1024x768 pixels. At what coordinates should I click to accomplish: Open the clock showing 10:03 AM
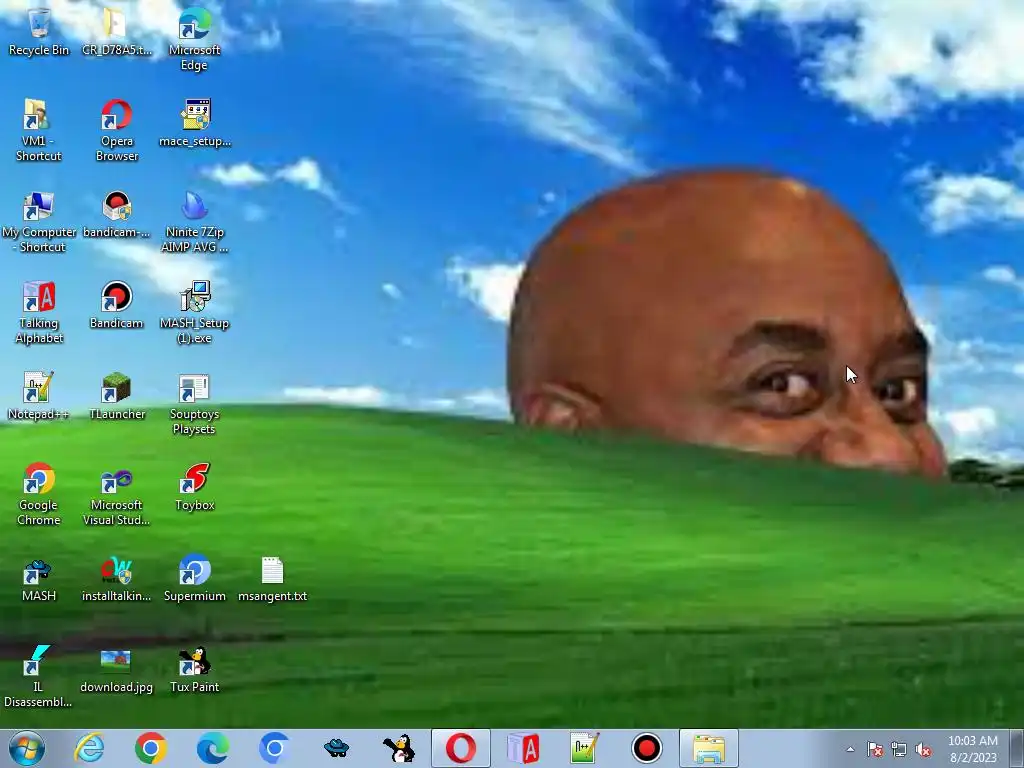click(x=973, y=749)
